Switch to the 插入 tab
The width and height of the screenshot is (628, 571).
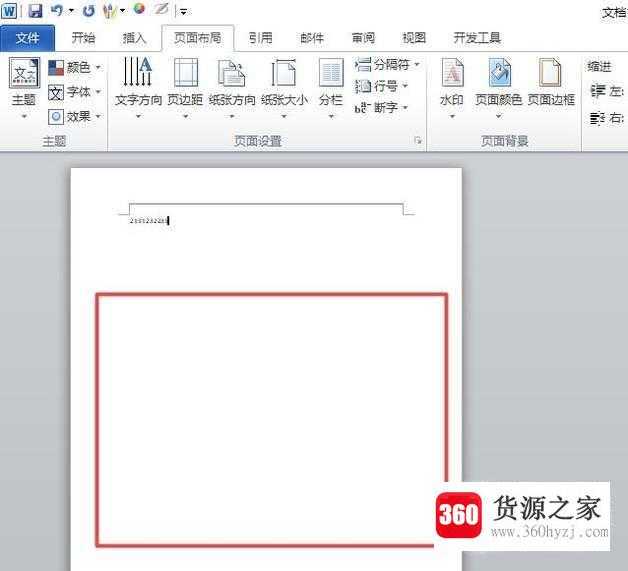point(134,38)
